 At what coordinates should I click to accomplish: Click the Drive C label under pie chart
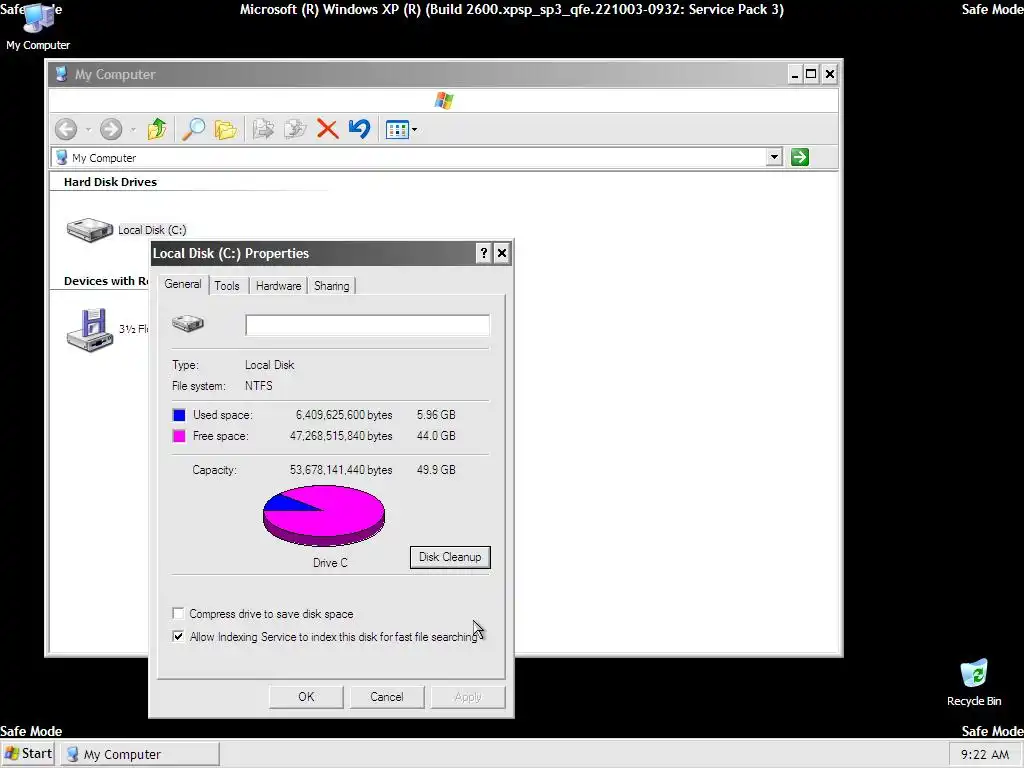click(x=330, y=563)
